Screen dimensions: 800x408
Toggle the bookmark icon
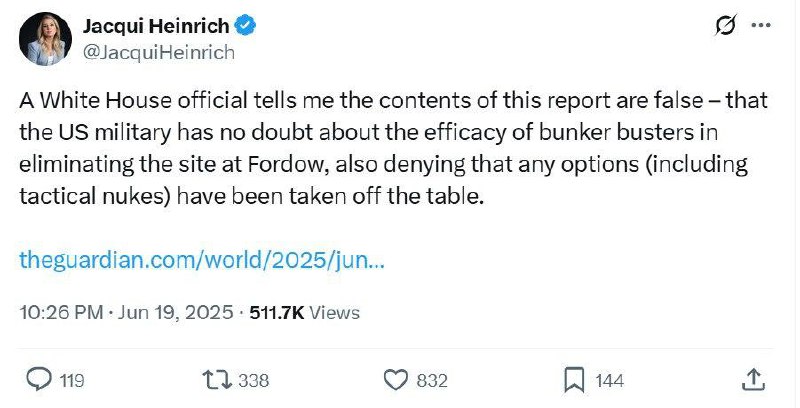coord(575,379)
